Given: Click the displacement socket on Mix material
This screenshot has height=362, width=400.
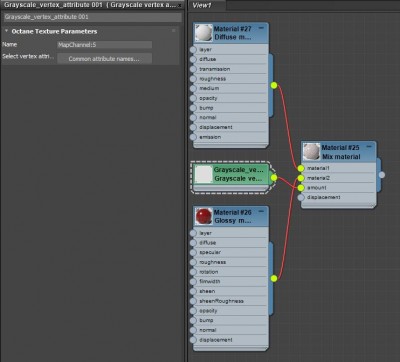Looking at the screenshot, I should (301, 197).
